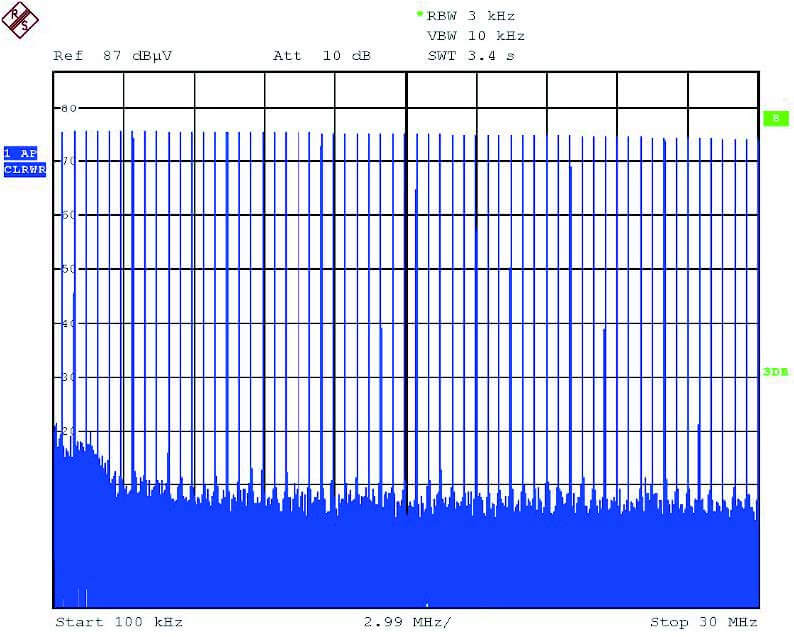Click the Start 100 kHz frequency label
794x637 pixels.
(118, 622)
